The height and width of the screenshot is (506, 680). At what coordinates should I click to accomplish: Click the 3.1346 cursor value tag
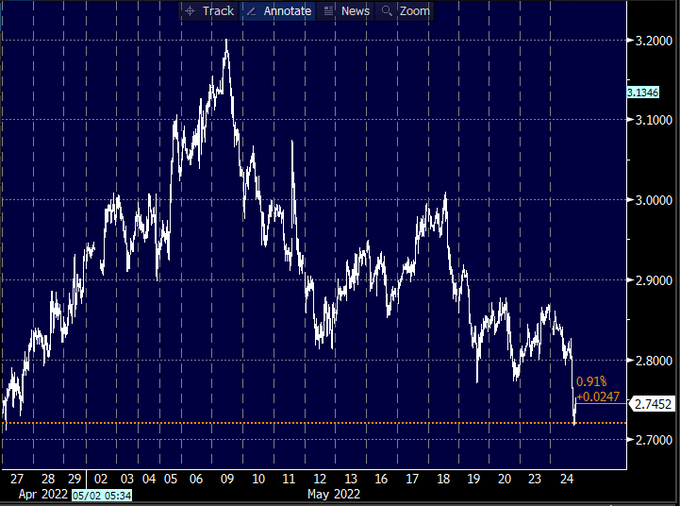tap(643, 92)
